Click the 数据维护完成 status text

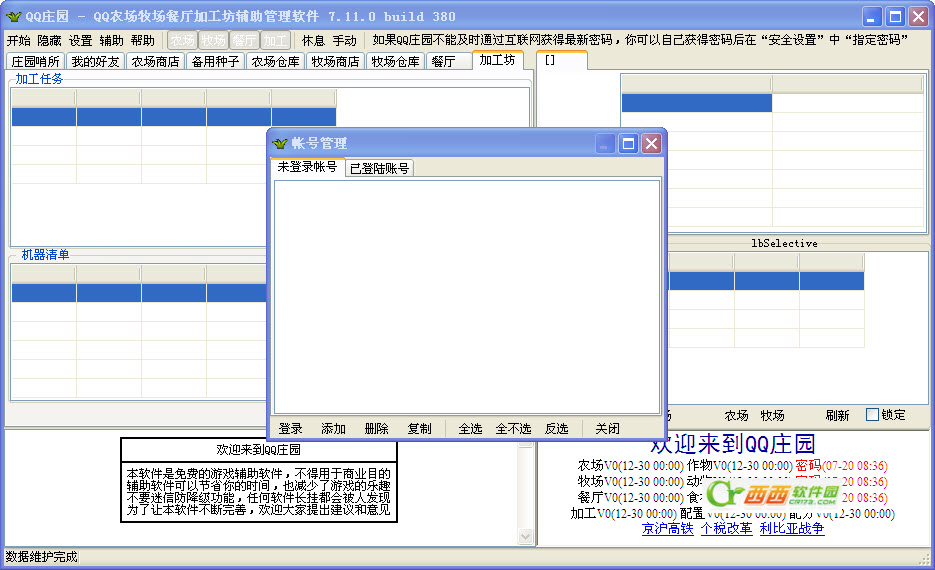[x=42, y=557]
